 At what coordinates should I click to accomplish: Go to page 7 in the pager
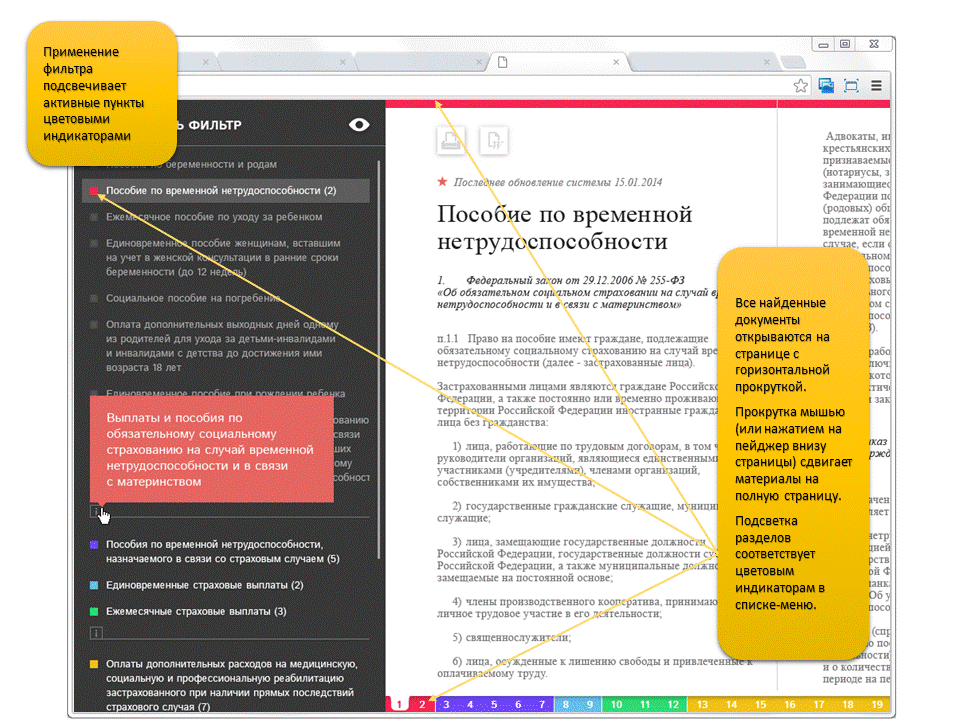tap(542, 704)
